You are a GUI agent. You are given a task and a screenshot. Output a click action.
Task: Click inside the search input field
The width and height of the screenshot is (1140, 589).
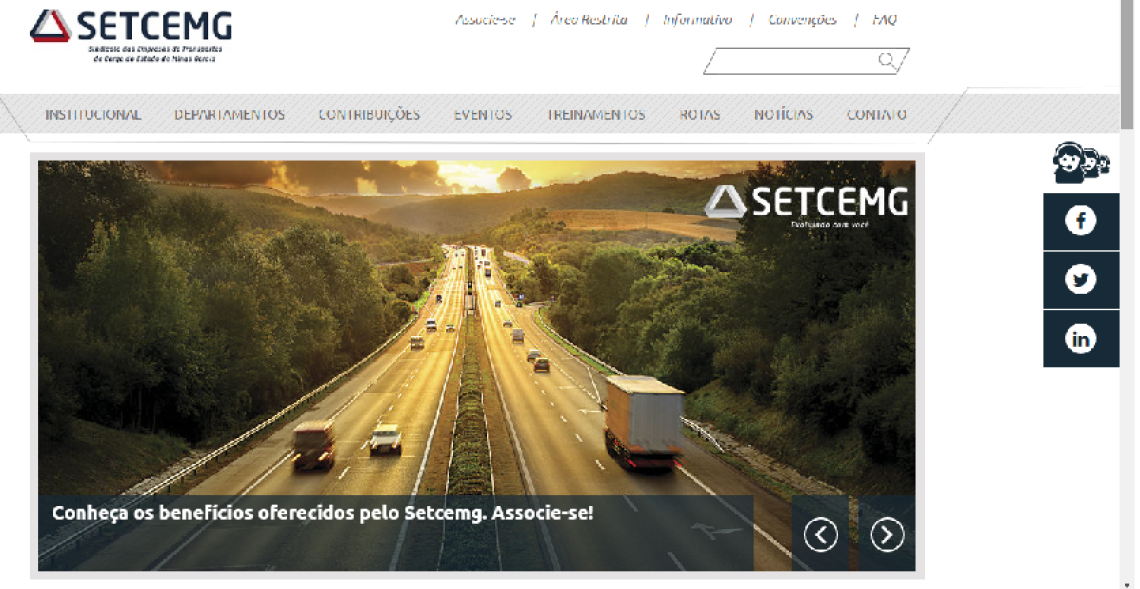click(792, 61)
